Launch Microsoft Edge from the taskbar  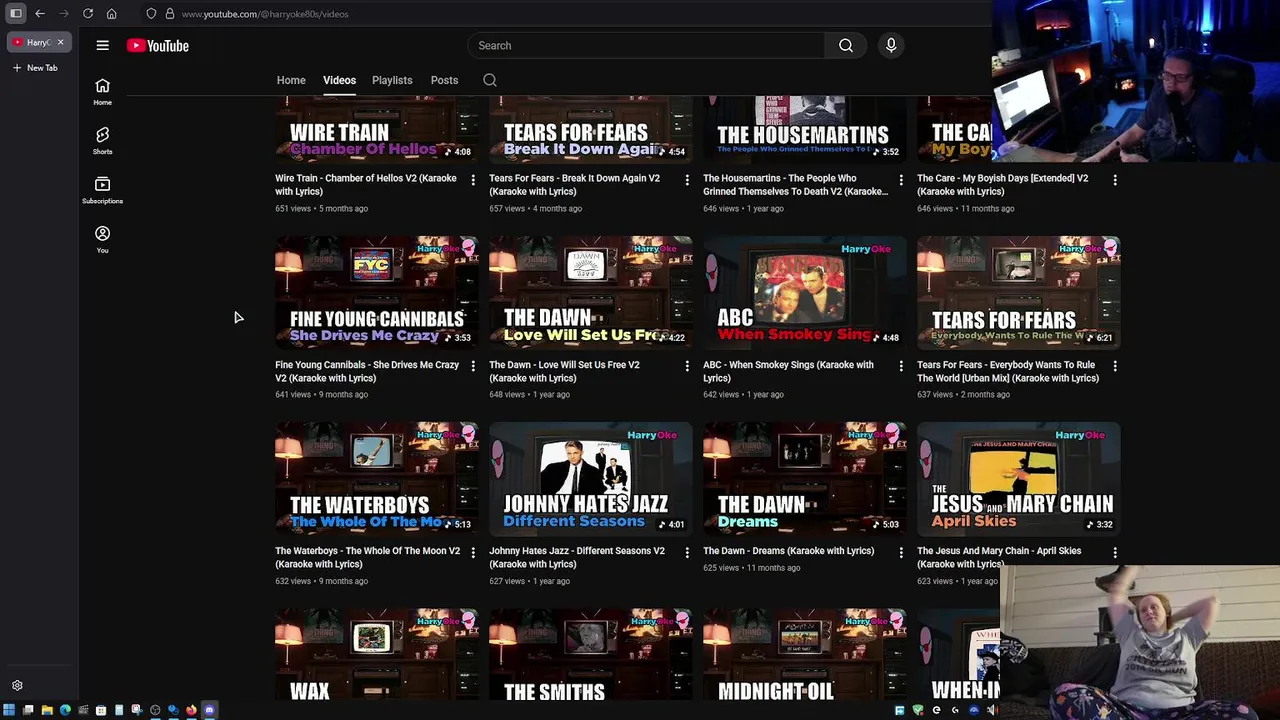click(65, 710)
